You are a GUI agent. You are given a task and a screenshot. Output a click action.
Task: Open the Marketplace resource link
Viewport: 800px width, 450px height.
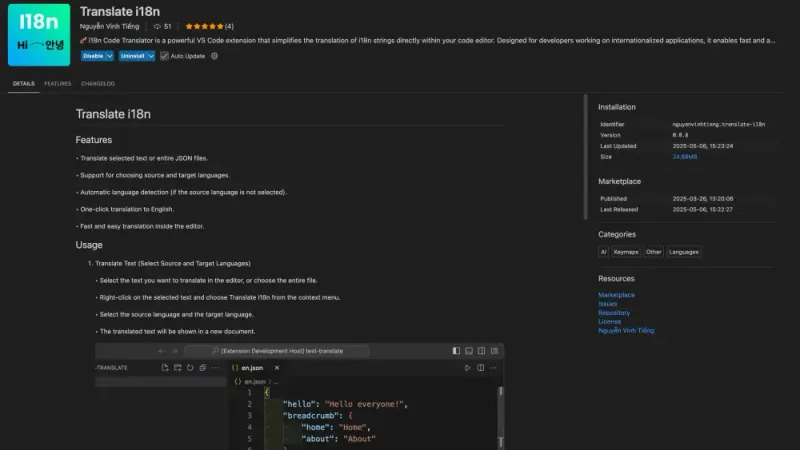[x=616, y=295]
